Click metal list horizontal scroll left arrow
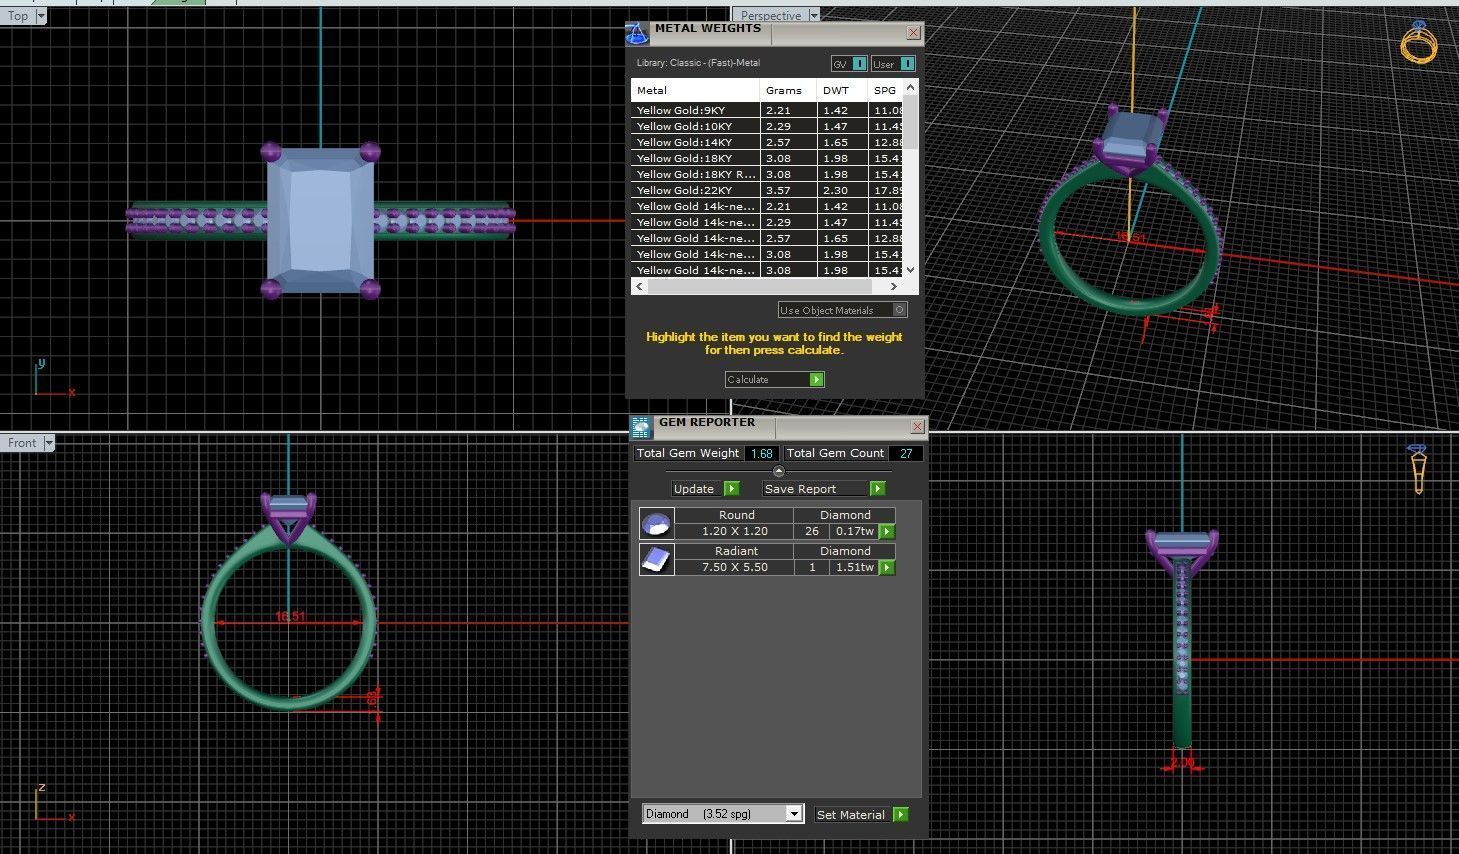Screen dimensions: 1459x854 click(x=638, y=286)
